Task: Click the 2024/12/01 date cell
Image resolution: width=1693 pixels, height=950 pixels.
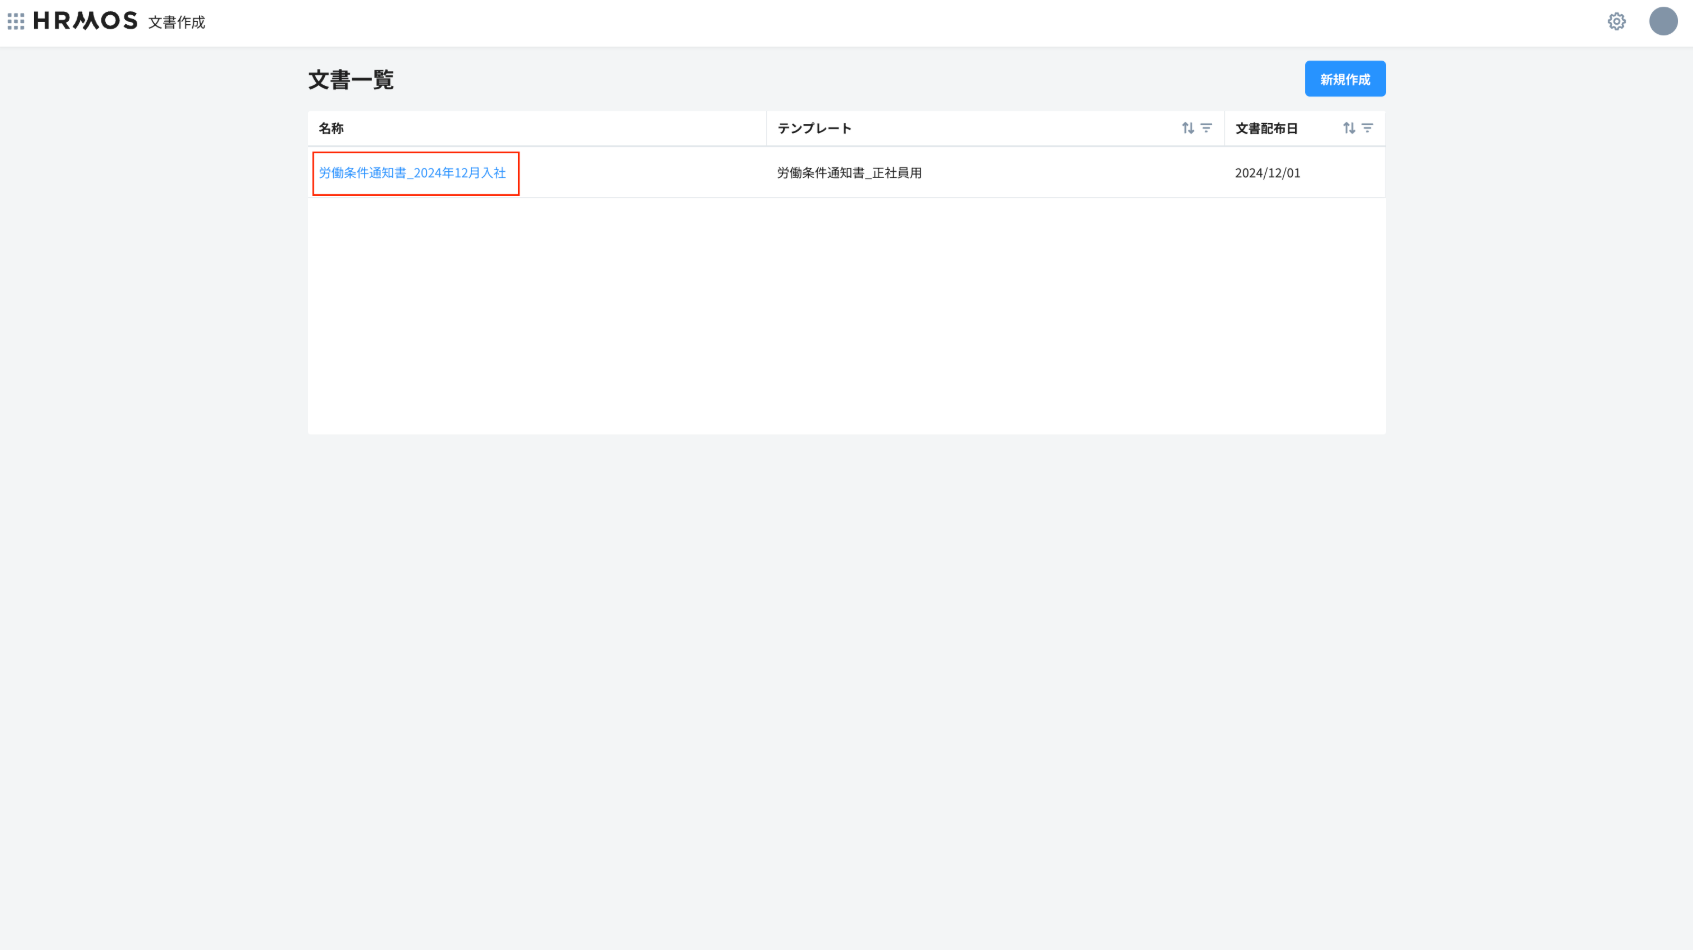Action: coord(1267,173)
